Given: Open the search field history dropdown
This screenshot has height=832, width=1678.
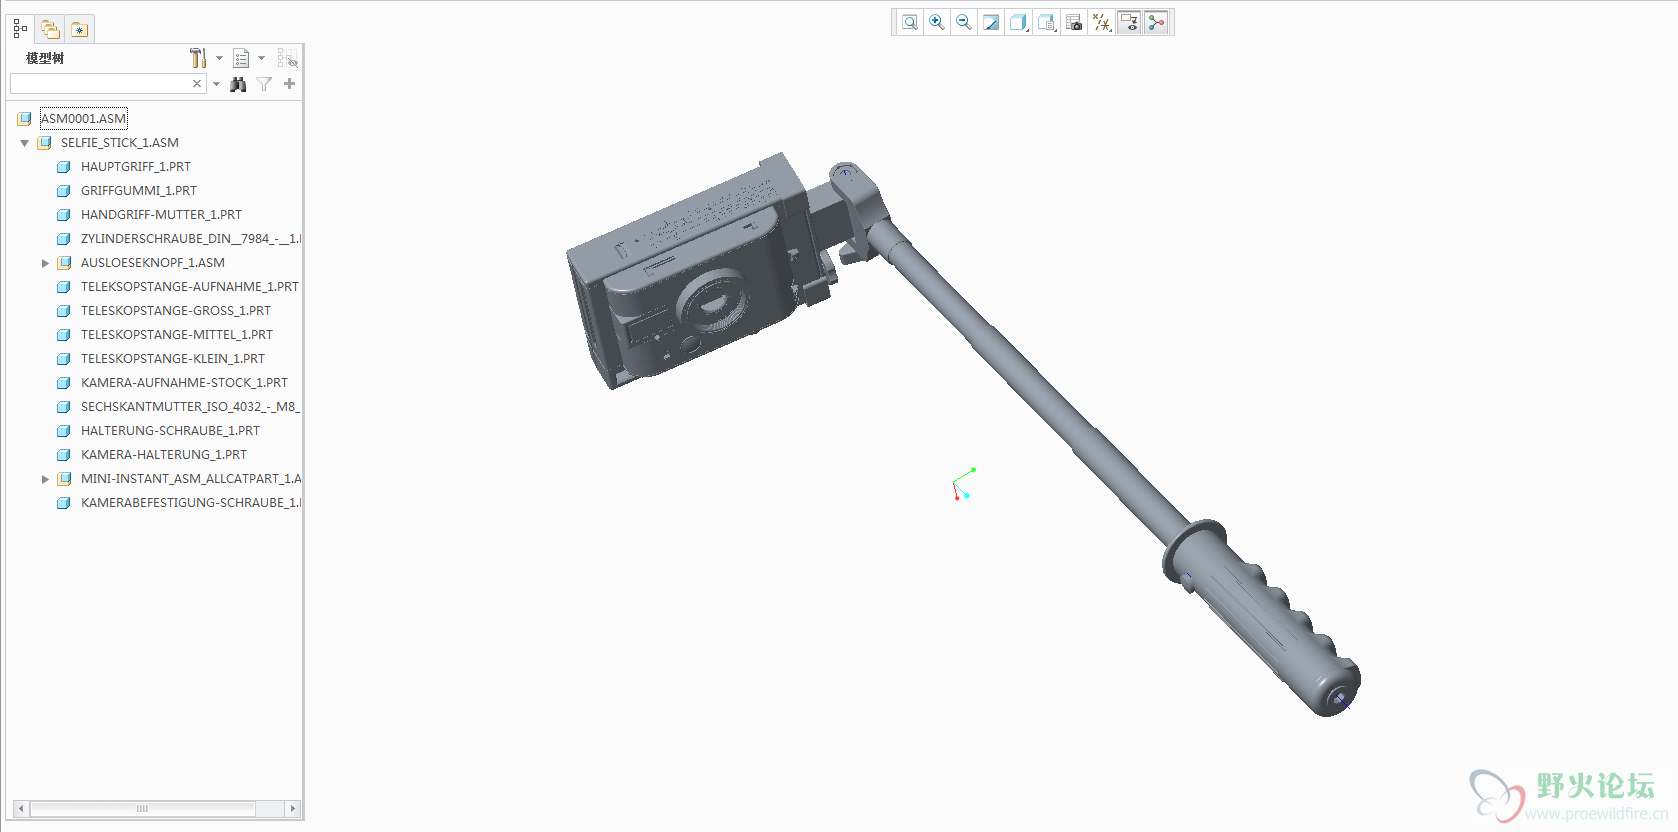Looking at the screenshot, I should 216,84.
